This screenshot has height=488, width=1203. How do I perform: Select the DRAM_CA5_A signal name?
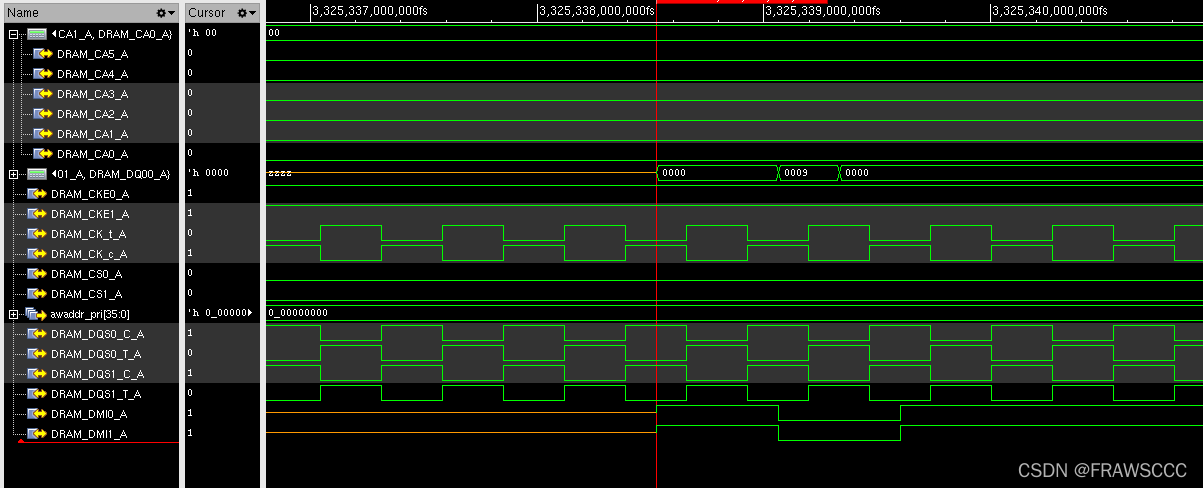coord(92,54)
